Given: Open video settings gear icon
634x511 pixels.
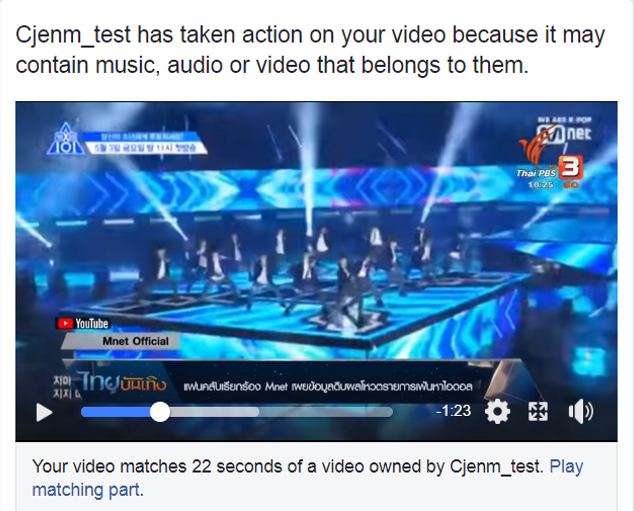Looking at the screenshot, I should 497,412.
